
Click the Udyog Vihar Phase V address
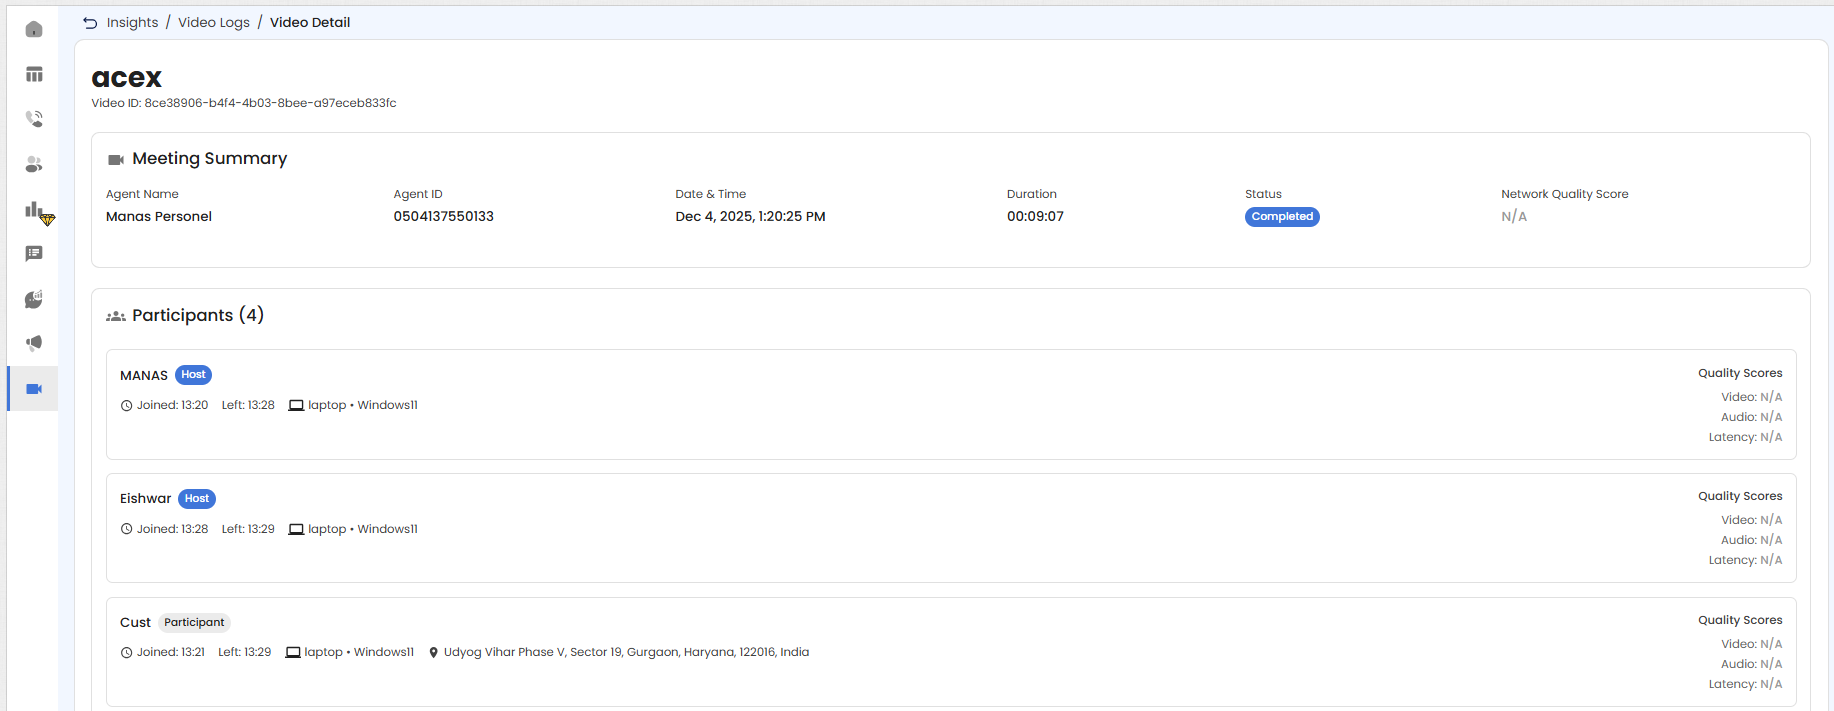[626, 652]
